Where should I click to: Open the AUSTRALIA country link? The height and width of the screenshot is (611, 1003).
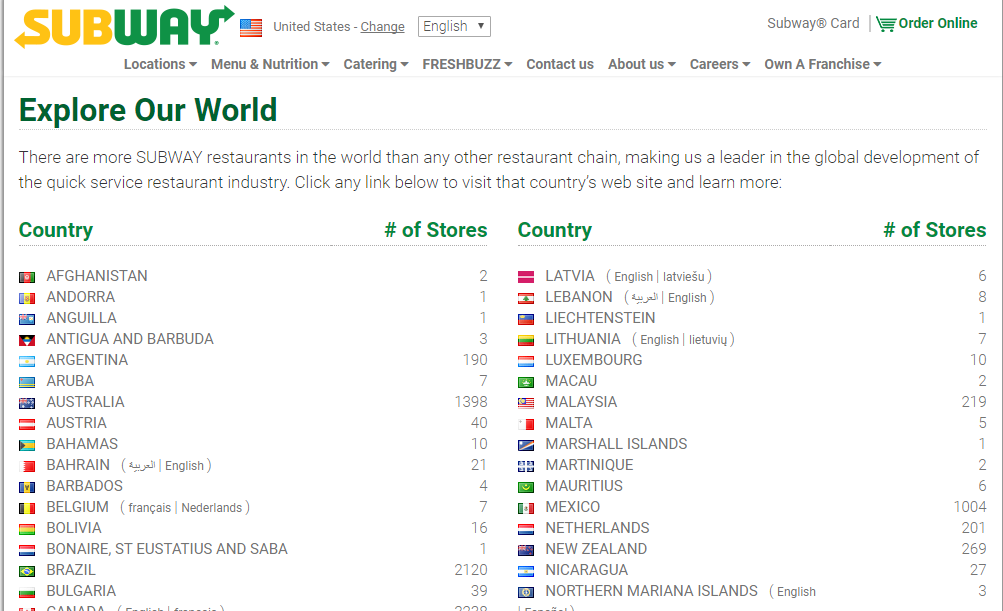(x=85, y=402)
